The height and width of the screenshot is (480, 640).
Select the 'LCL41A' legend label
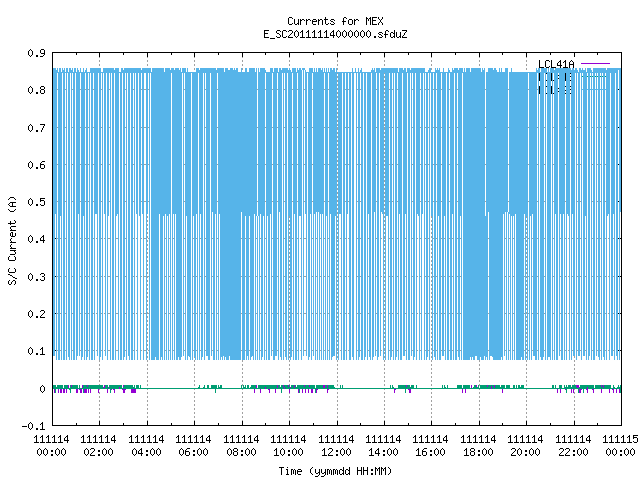pyautogui.click(x=556, y=64)
